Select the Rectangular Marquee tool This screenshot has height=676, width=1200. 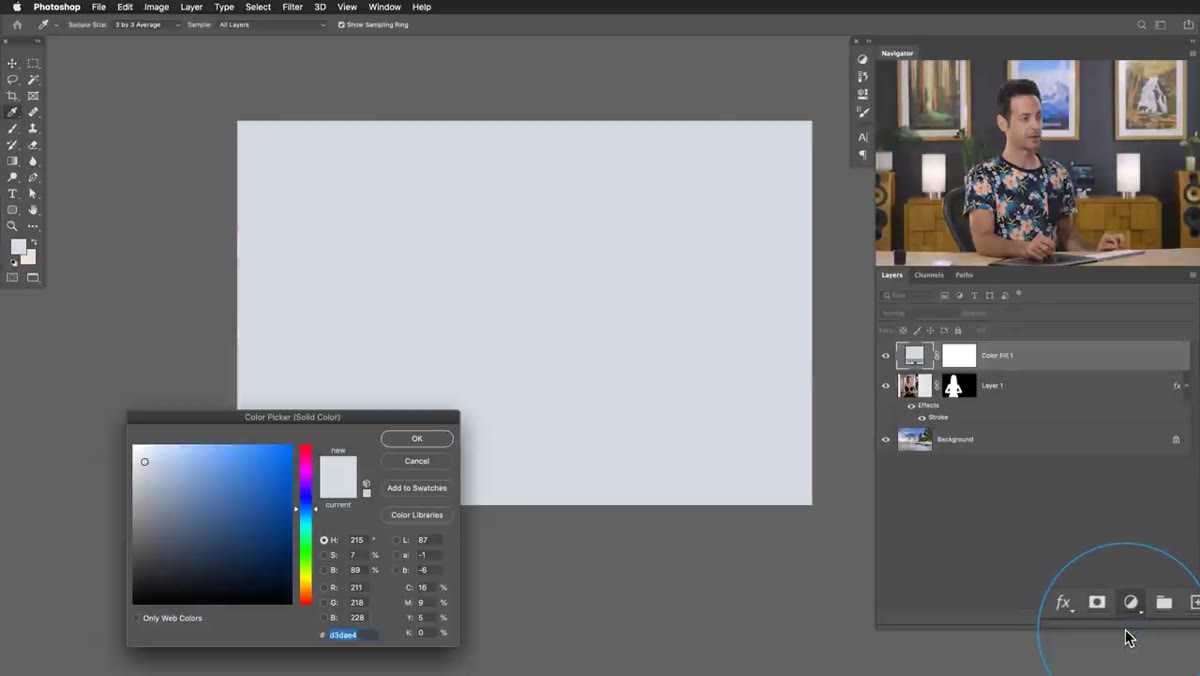pyautogui.click(x=33, y=63)
